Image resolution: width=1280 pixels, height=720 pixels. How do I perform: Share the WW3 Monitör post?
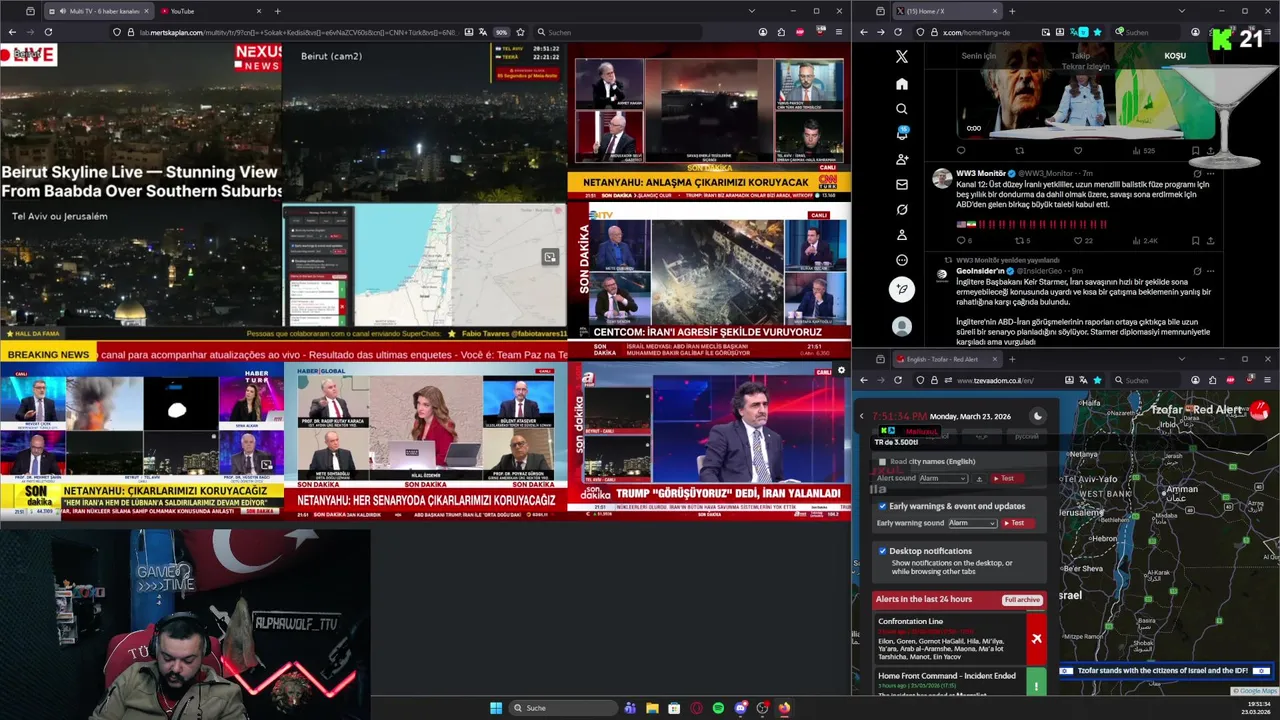pyautogui.click(x=1211, y=240)
